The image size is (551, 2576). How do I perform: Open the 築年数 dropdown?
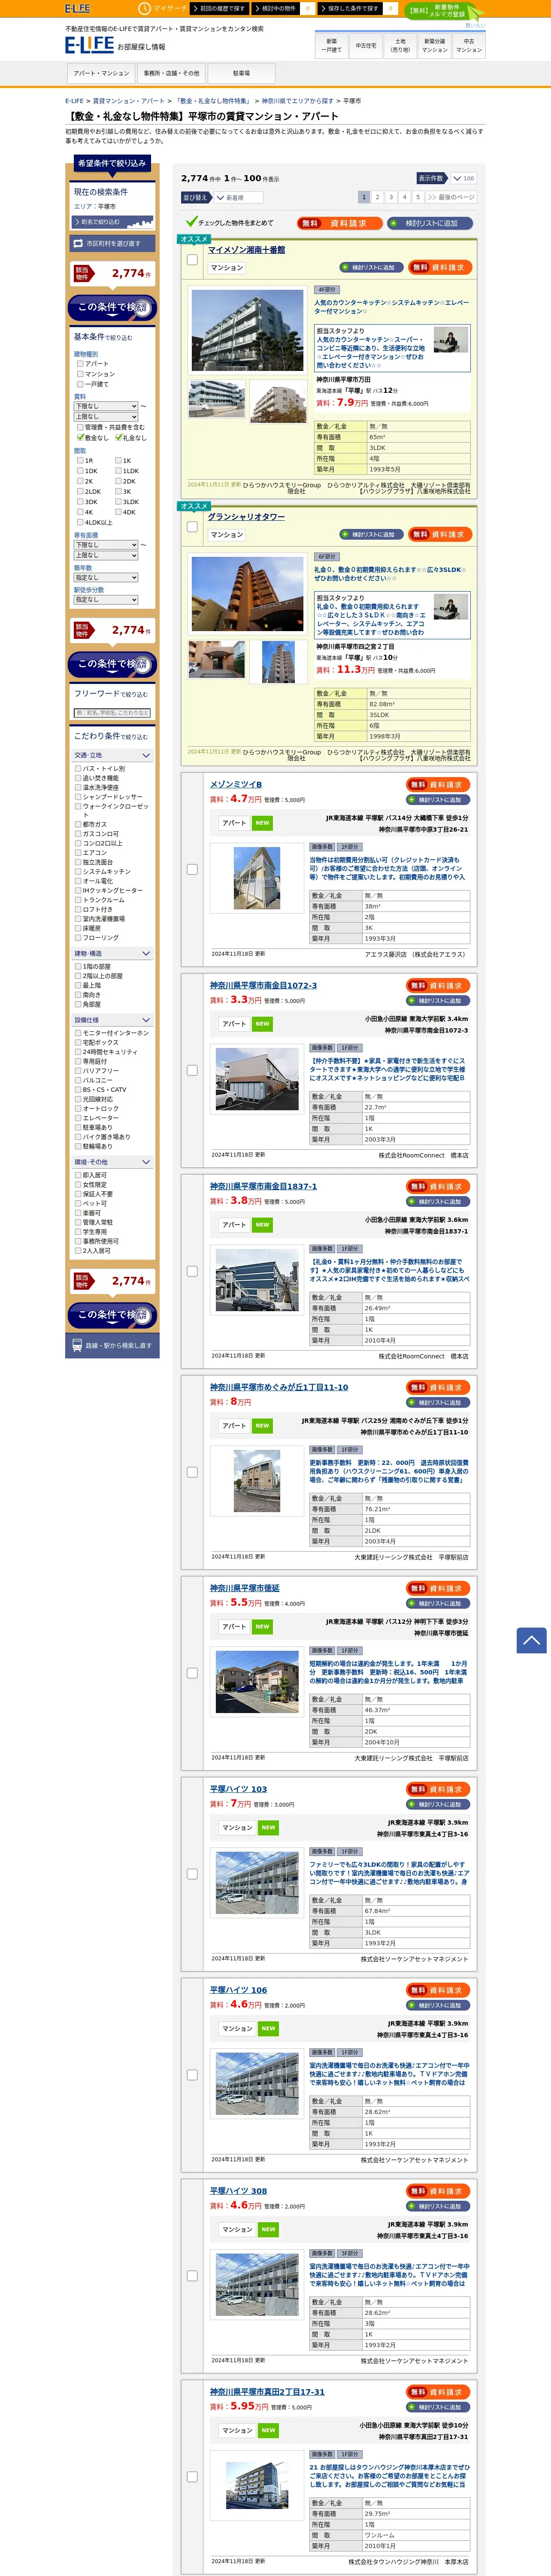point(106,577)
